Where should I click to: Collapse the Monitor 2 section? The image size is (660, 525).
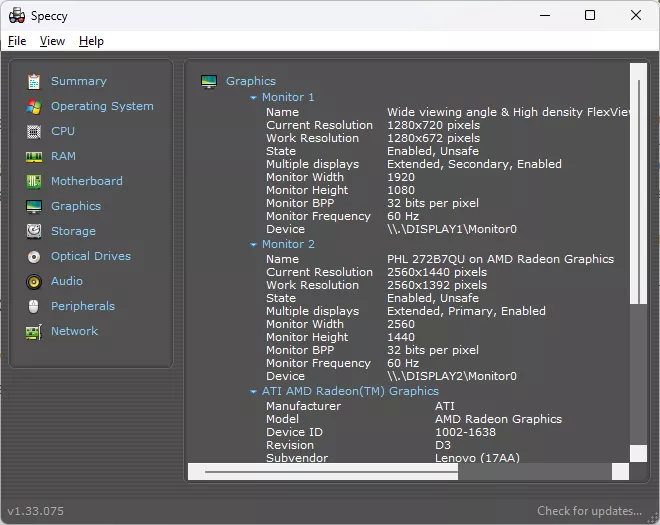(254, 245)
